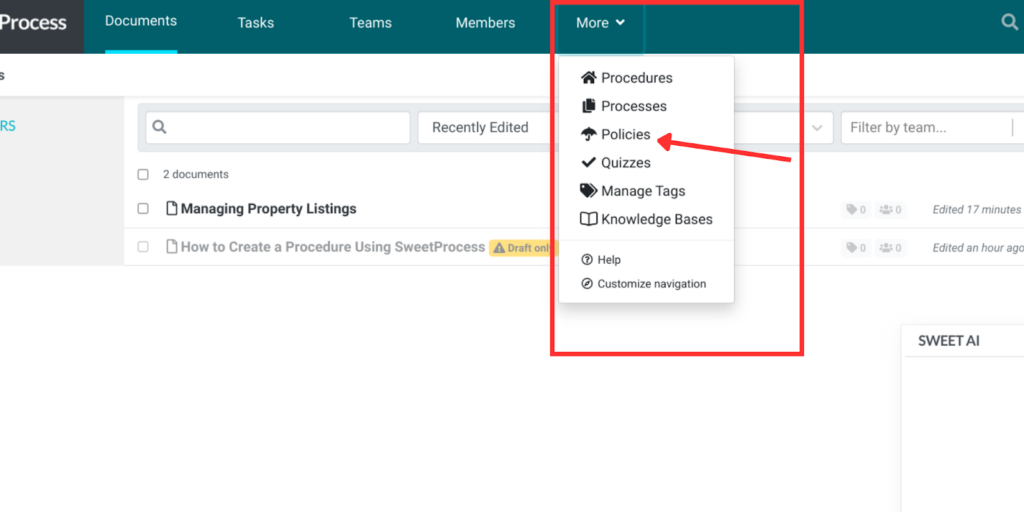The height and width of the screenshot is (512, 1024).
Task: Click the magnifier icon in document search field
Action: click(x=159, y=127)
